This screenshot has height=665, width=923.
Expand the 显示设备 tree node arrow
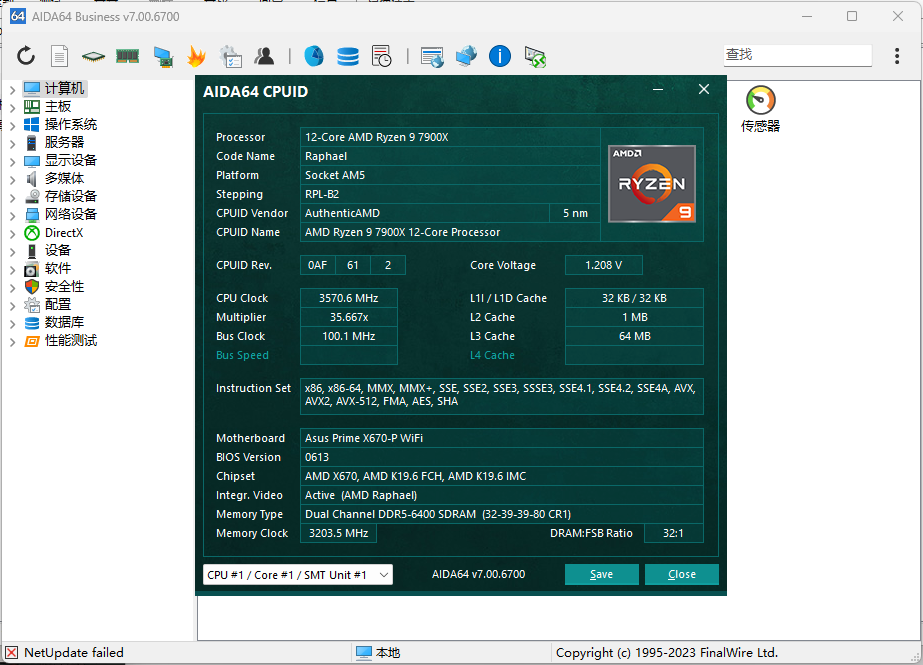click(12, 162)
